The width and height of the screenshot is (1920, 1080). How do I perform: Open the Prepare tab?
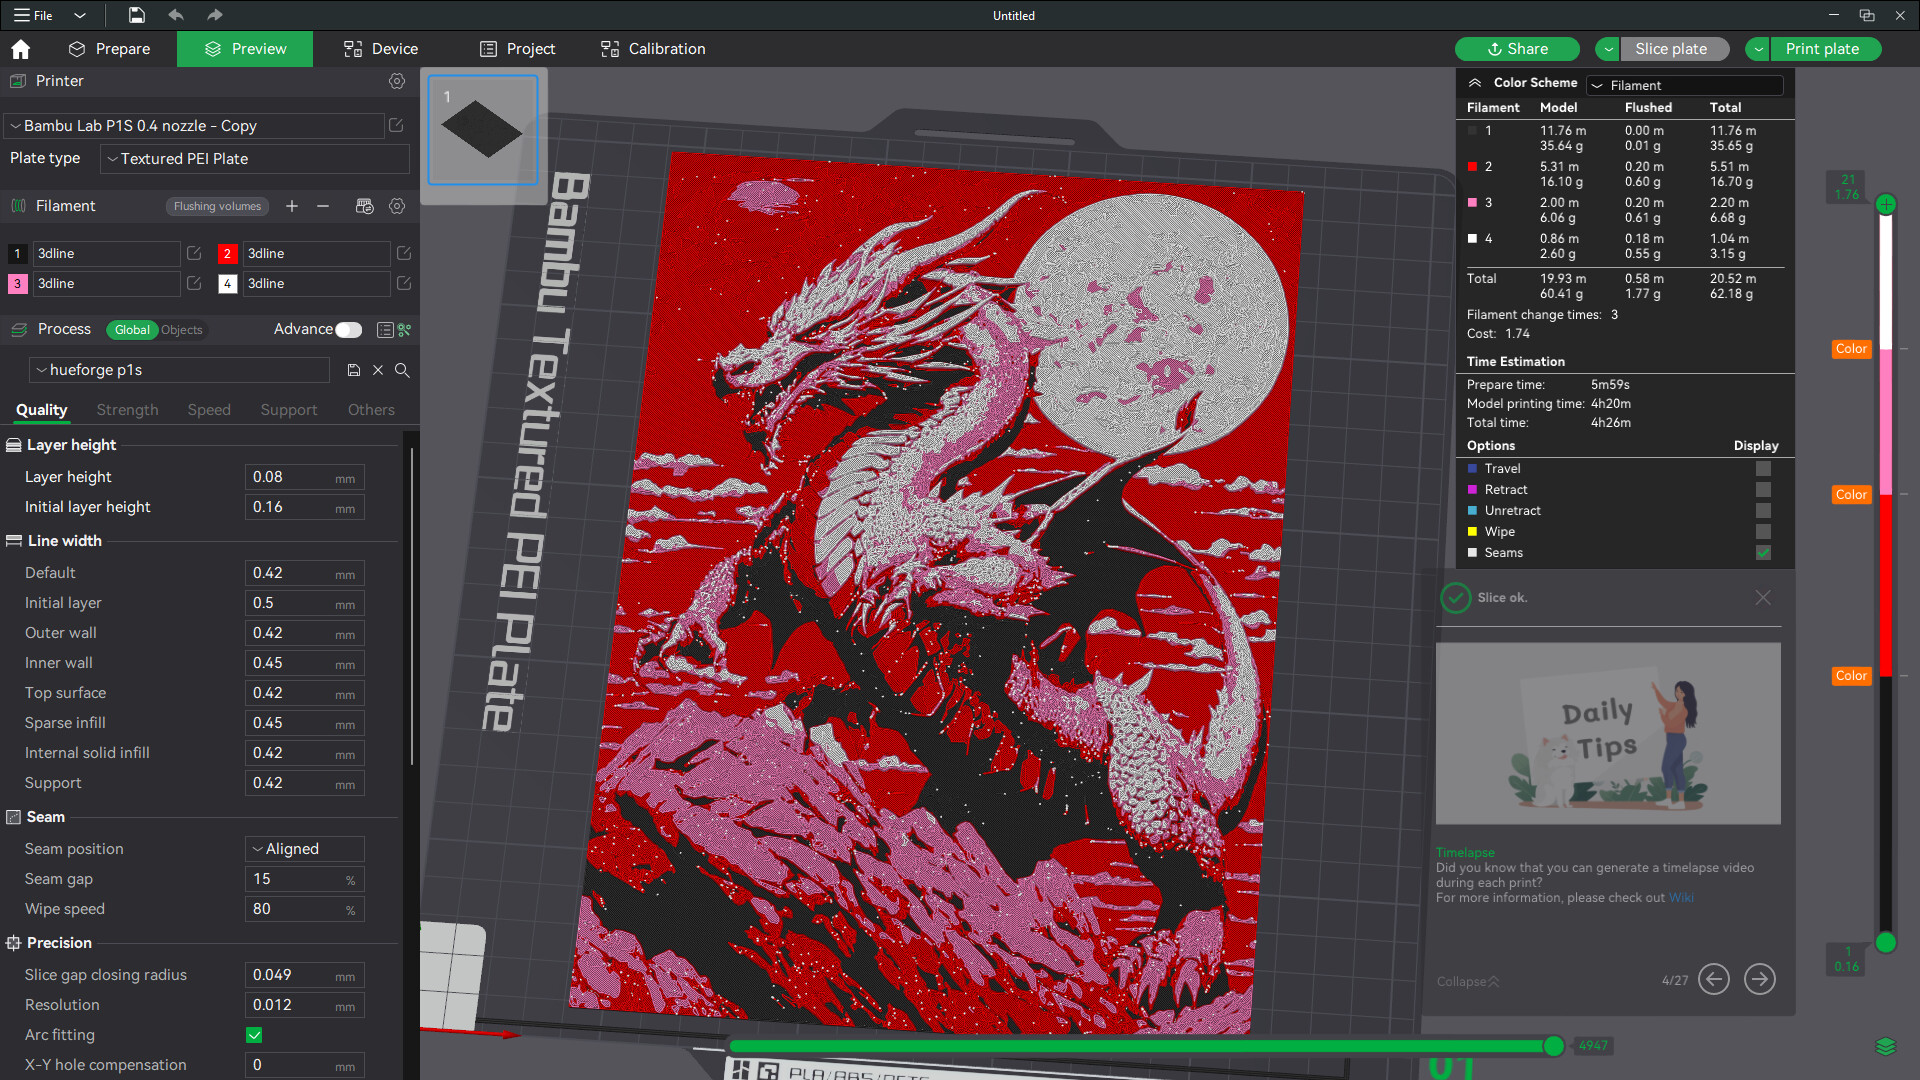tap(109, 49)
